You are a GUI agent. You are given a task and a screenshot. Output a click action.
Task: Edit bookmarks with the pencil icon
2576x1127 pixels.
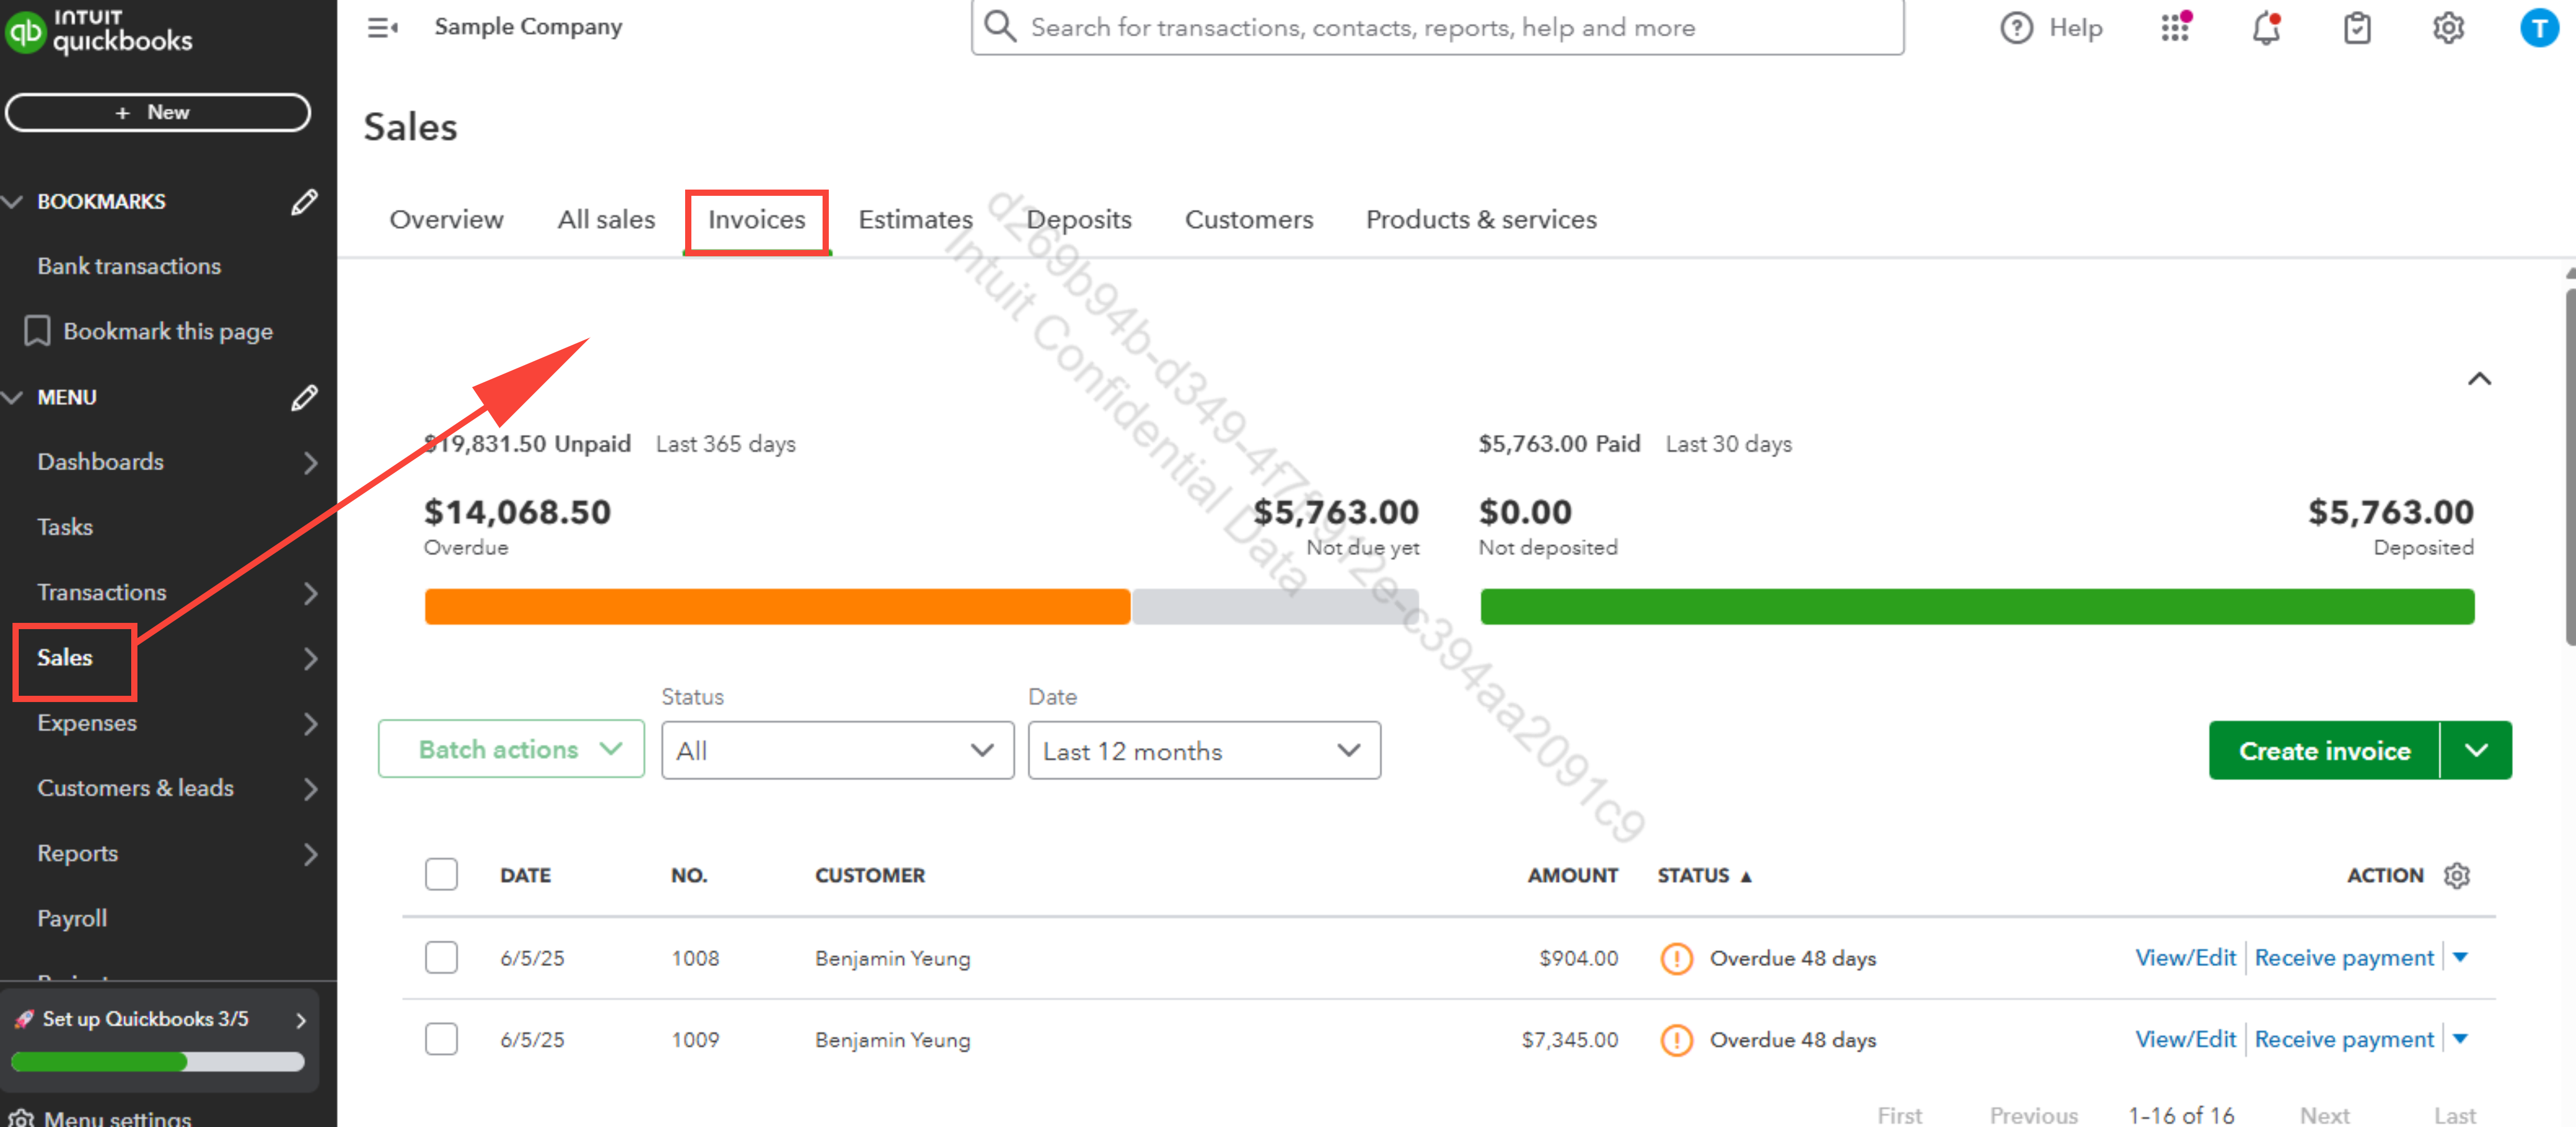click(304, 202)
